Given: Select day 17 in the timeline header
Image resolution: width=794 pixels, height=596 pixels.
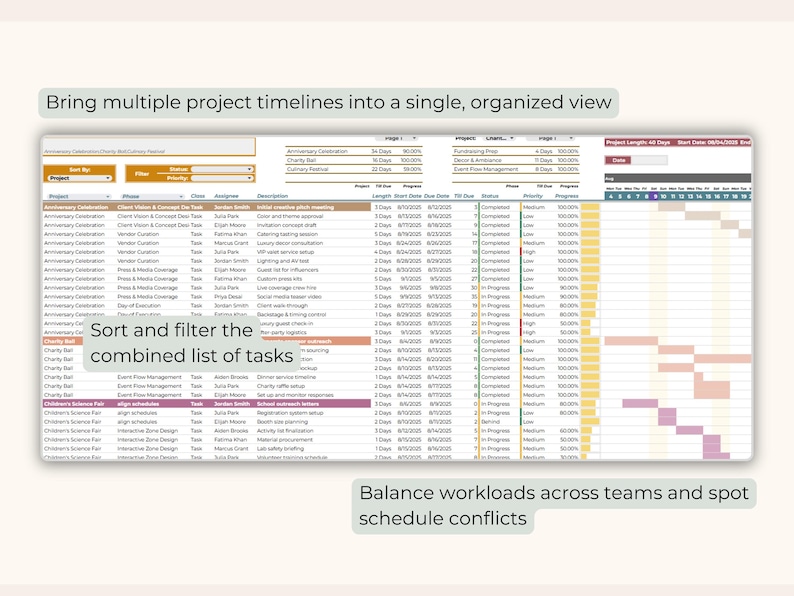Looking at the screenshot, I should 726,196.
